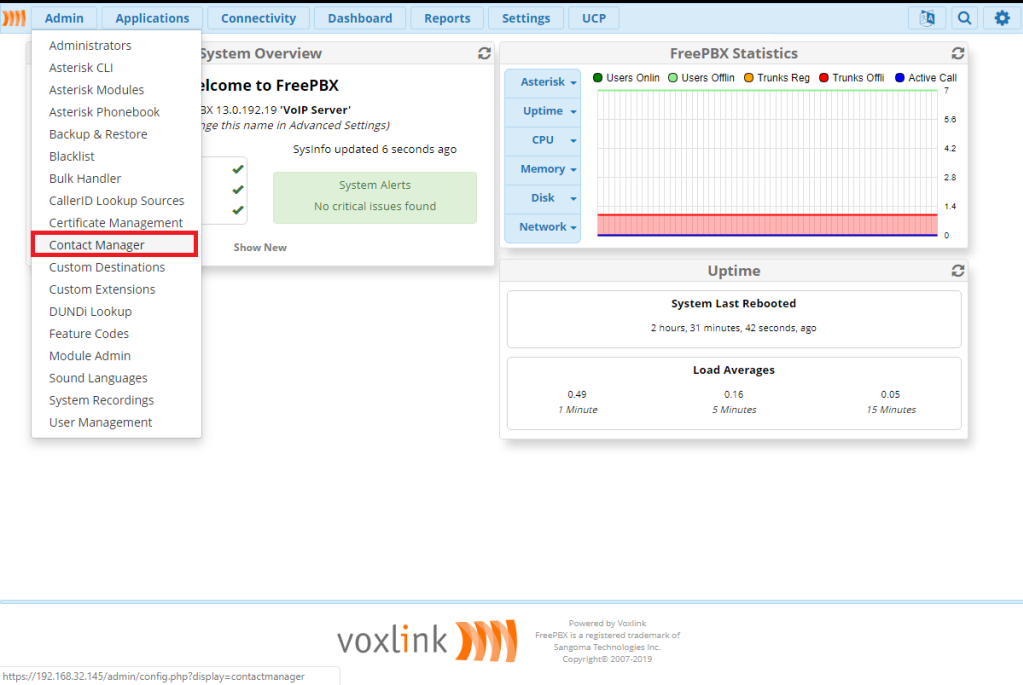This screenshot has width=1023, height=685.
Task: Open Certificate Management entry
Action: [x=116, y=223]
